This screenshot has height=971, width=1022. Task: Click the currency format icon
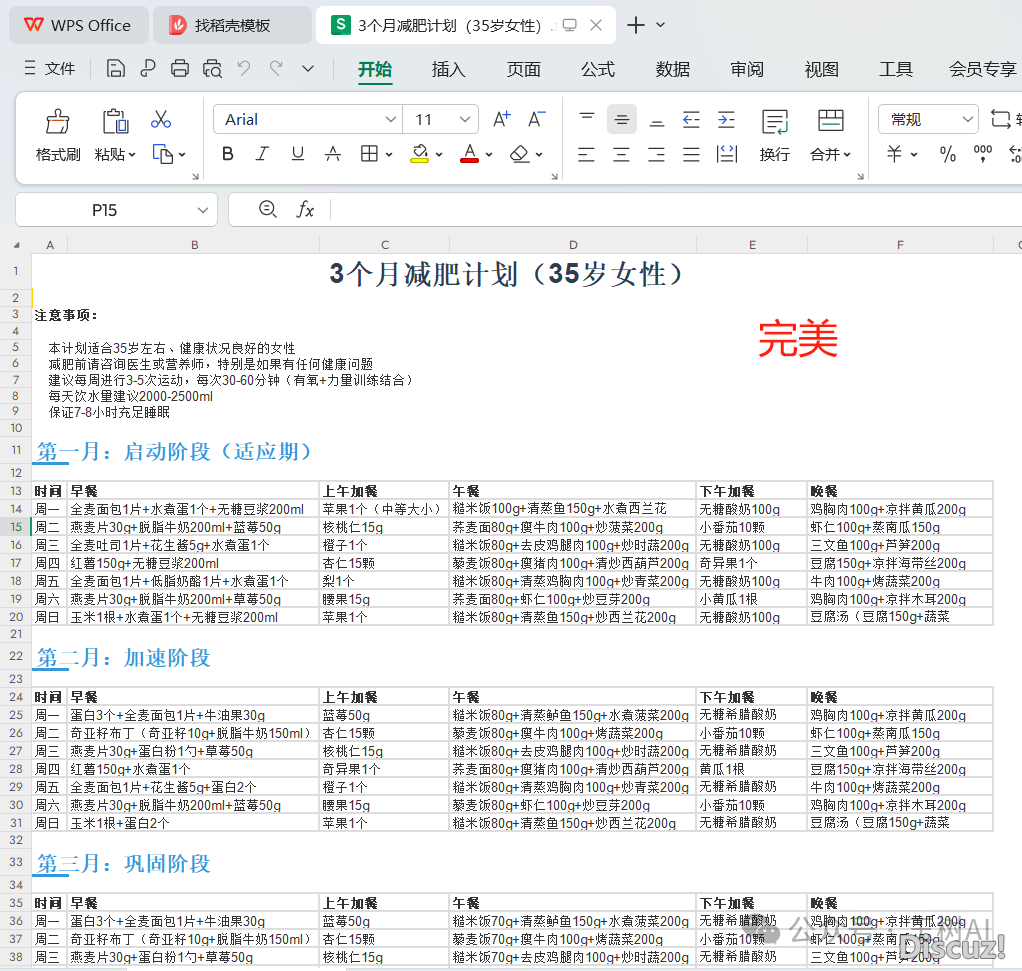point(894,154)
